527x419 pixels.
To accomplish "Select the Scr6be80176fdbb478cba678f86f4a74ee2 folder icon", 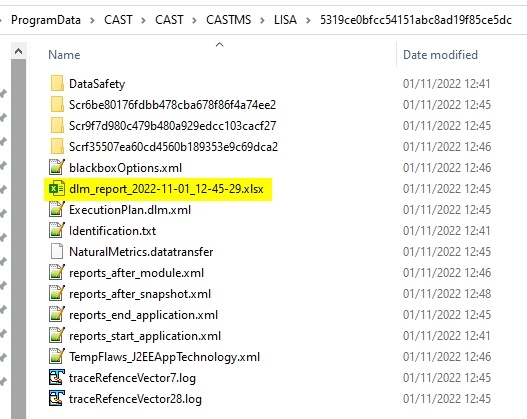I will pos(57,104).
